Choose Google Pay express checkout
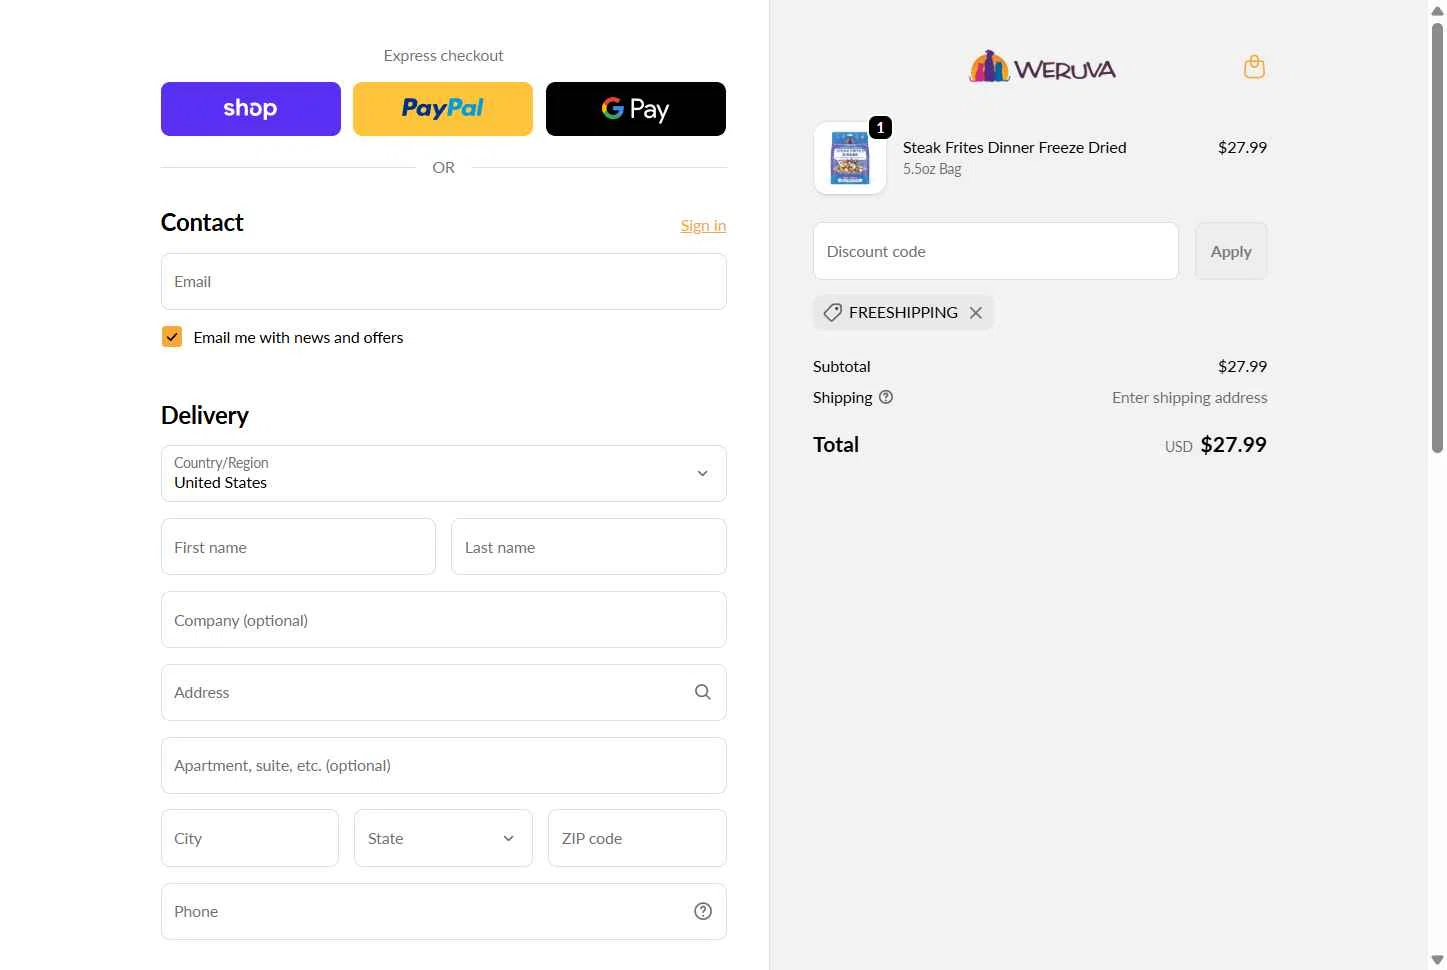 point(636,109)
